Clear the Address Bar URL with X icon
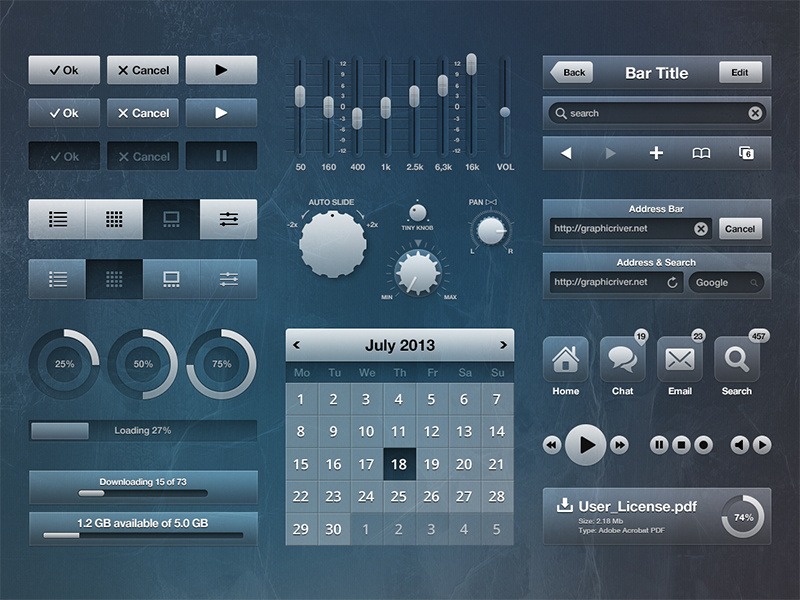Viewport: 800px width, 600px height. coord(701,229)
